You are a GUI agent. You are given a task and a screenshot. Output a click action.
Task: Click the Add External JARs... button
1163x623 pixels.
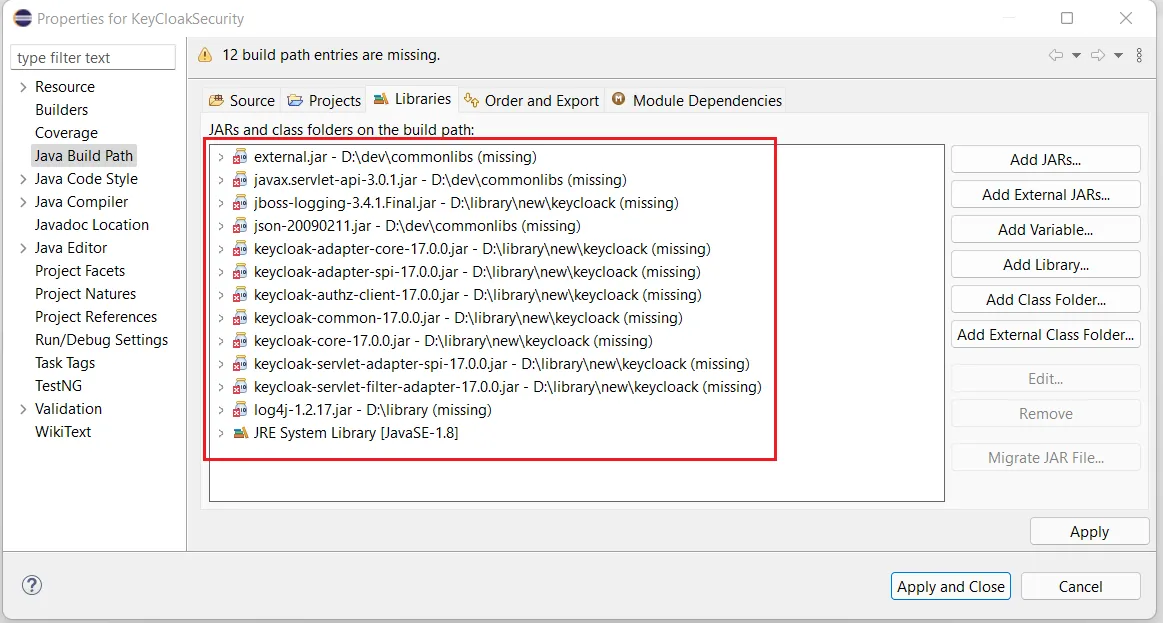(x=1045, y=194)
